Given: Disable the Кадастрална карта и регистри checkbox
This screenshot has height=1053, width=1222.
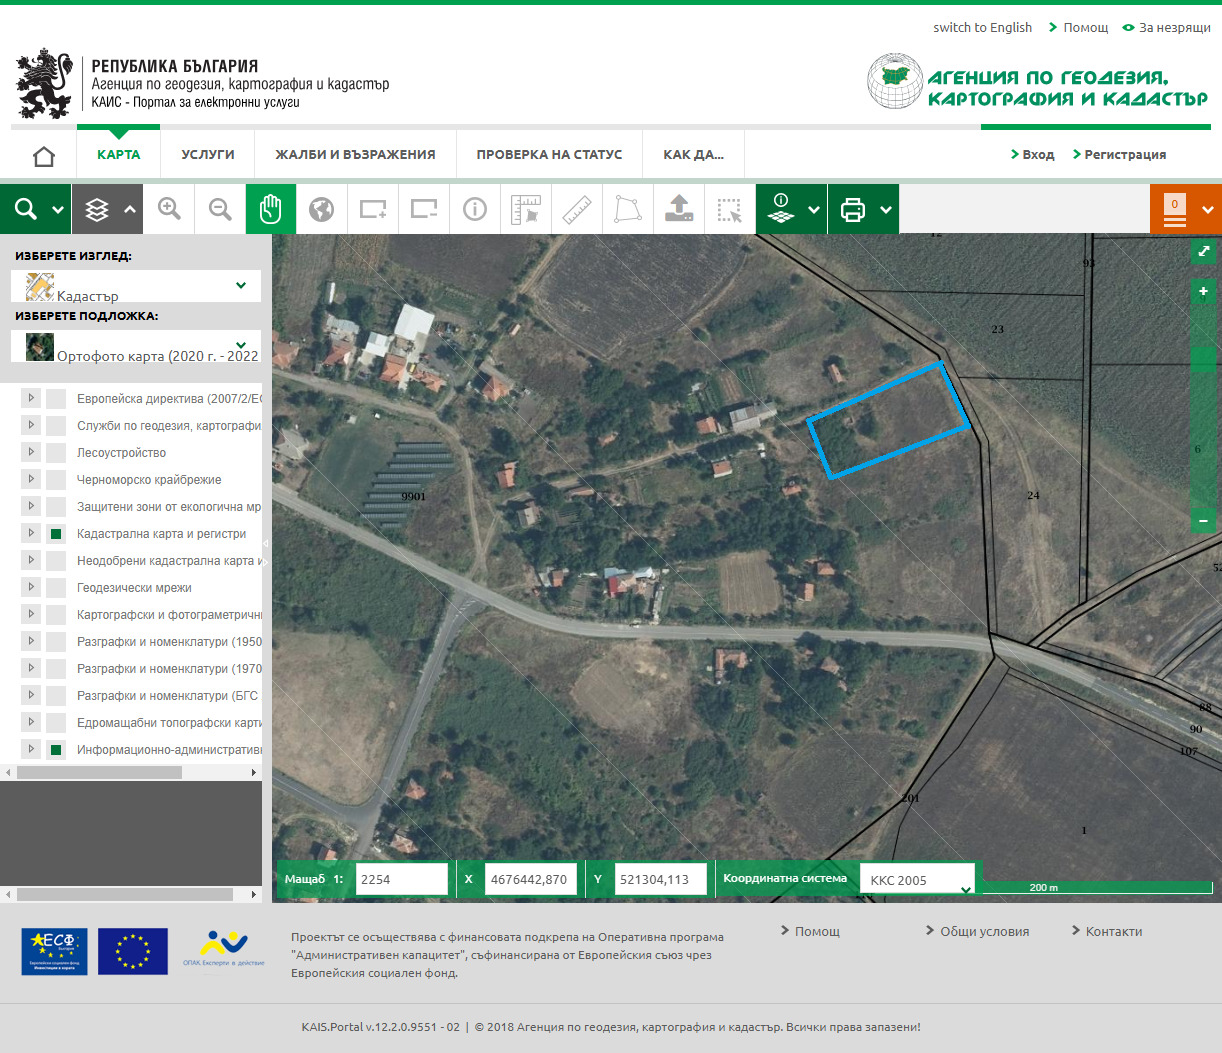Looking at the screenshot, I should click(56, 534).
